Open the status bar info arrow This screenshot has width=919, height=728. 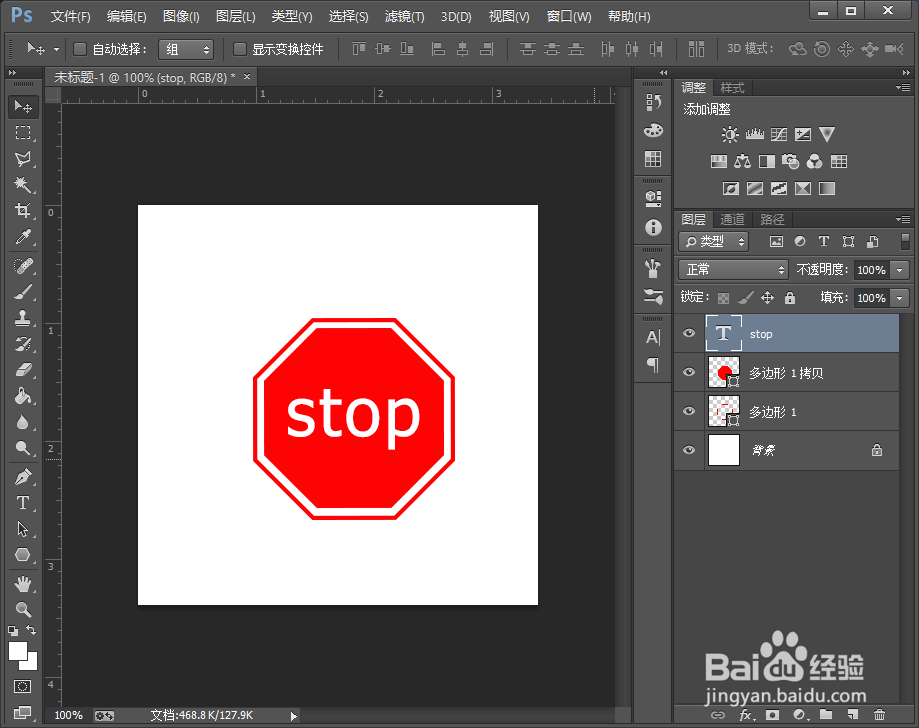294,716
